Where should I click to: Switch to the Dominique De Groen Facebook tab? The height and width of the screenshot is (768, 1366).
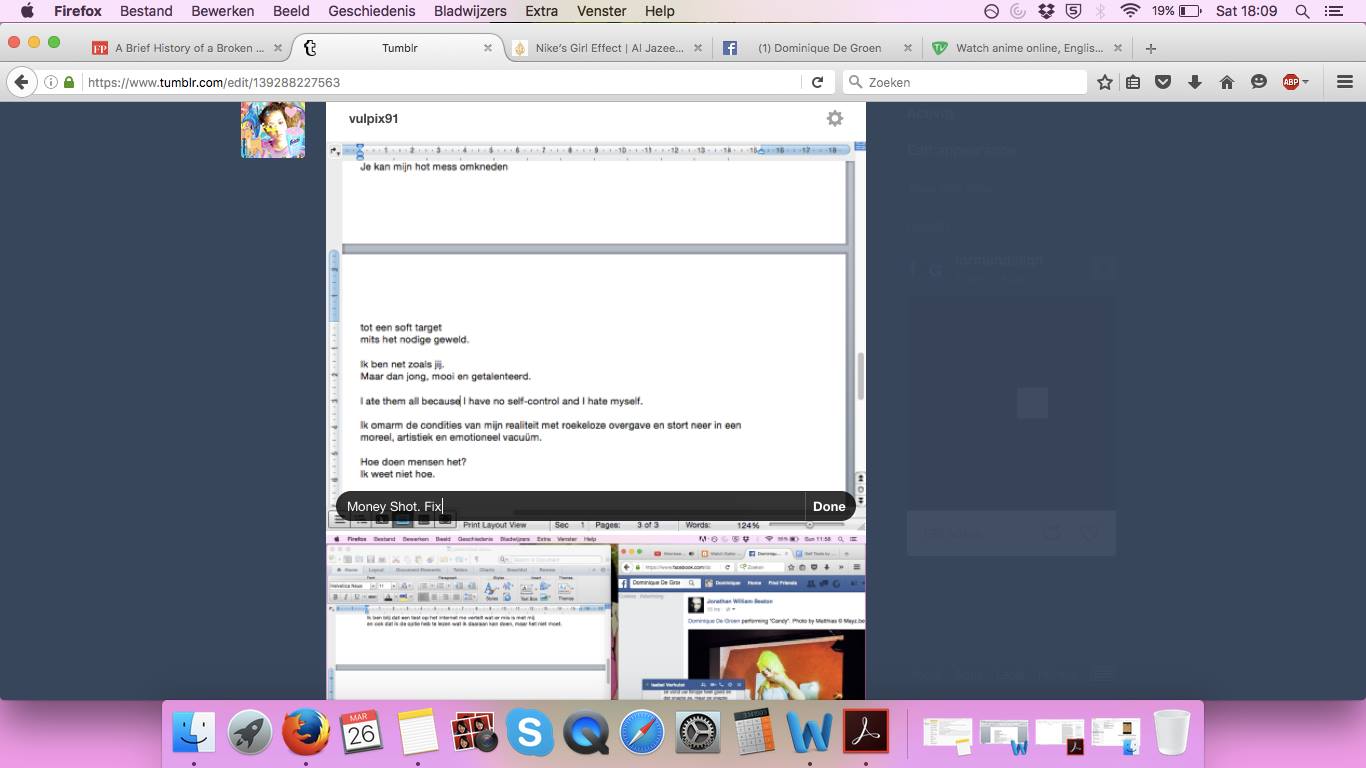coord(818,48)
